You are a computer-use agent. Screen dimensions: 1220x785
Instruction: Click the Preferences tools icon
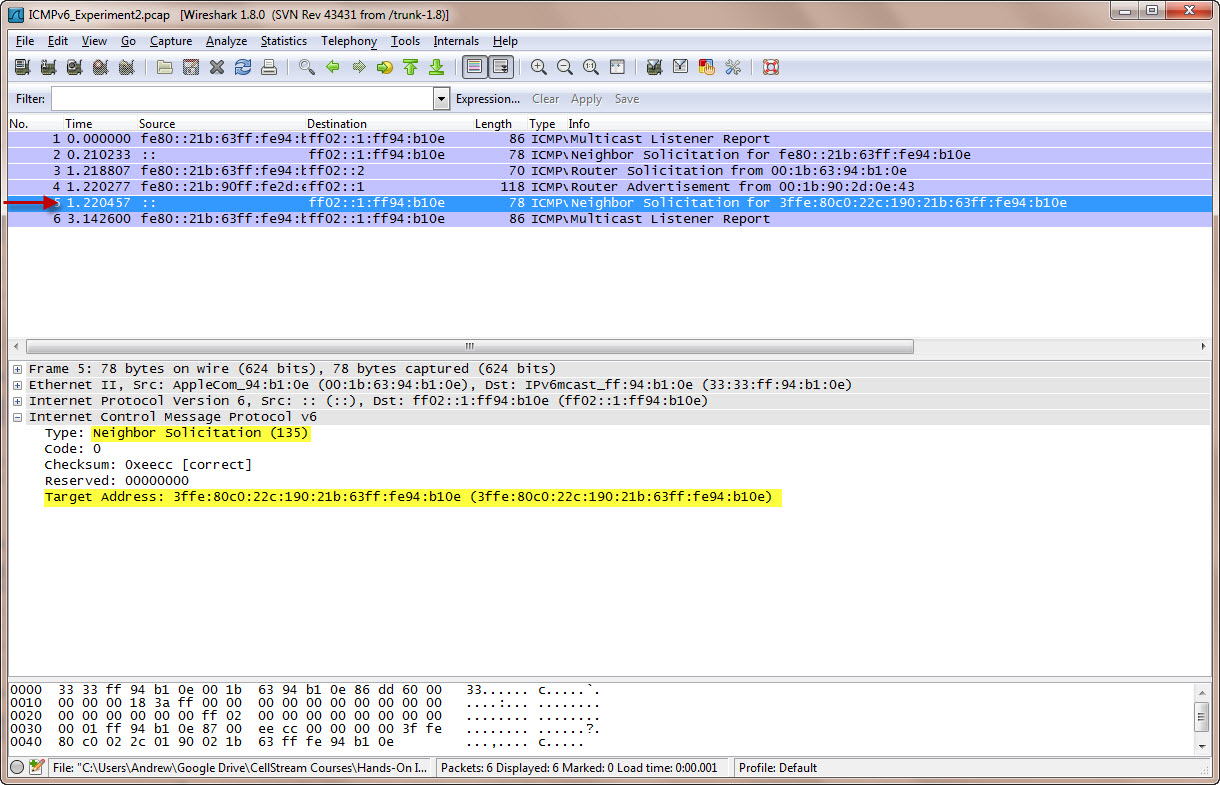click(733, 68)
